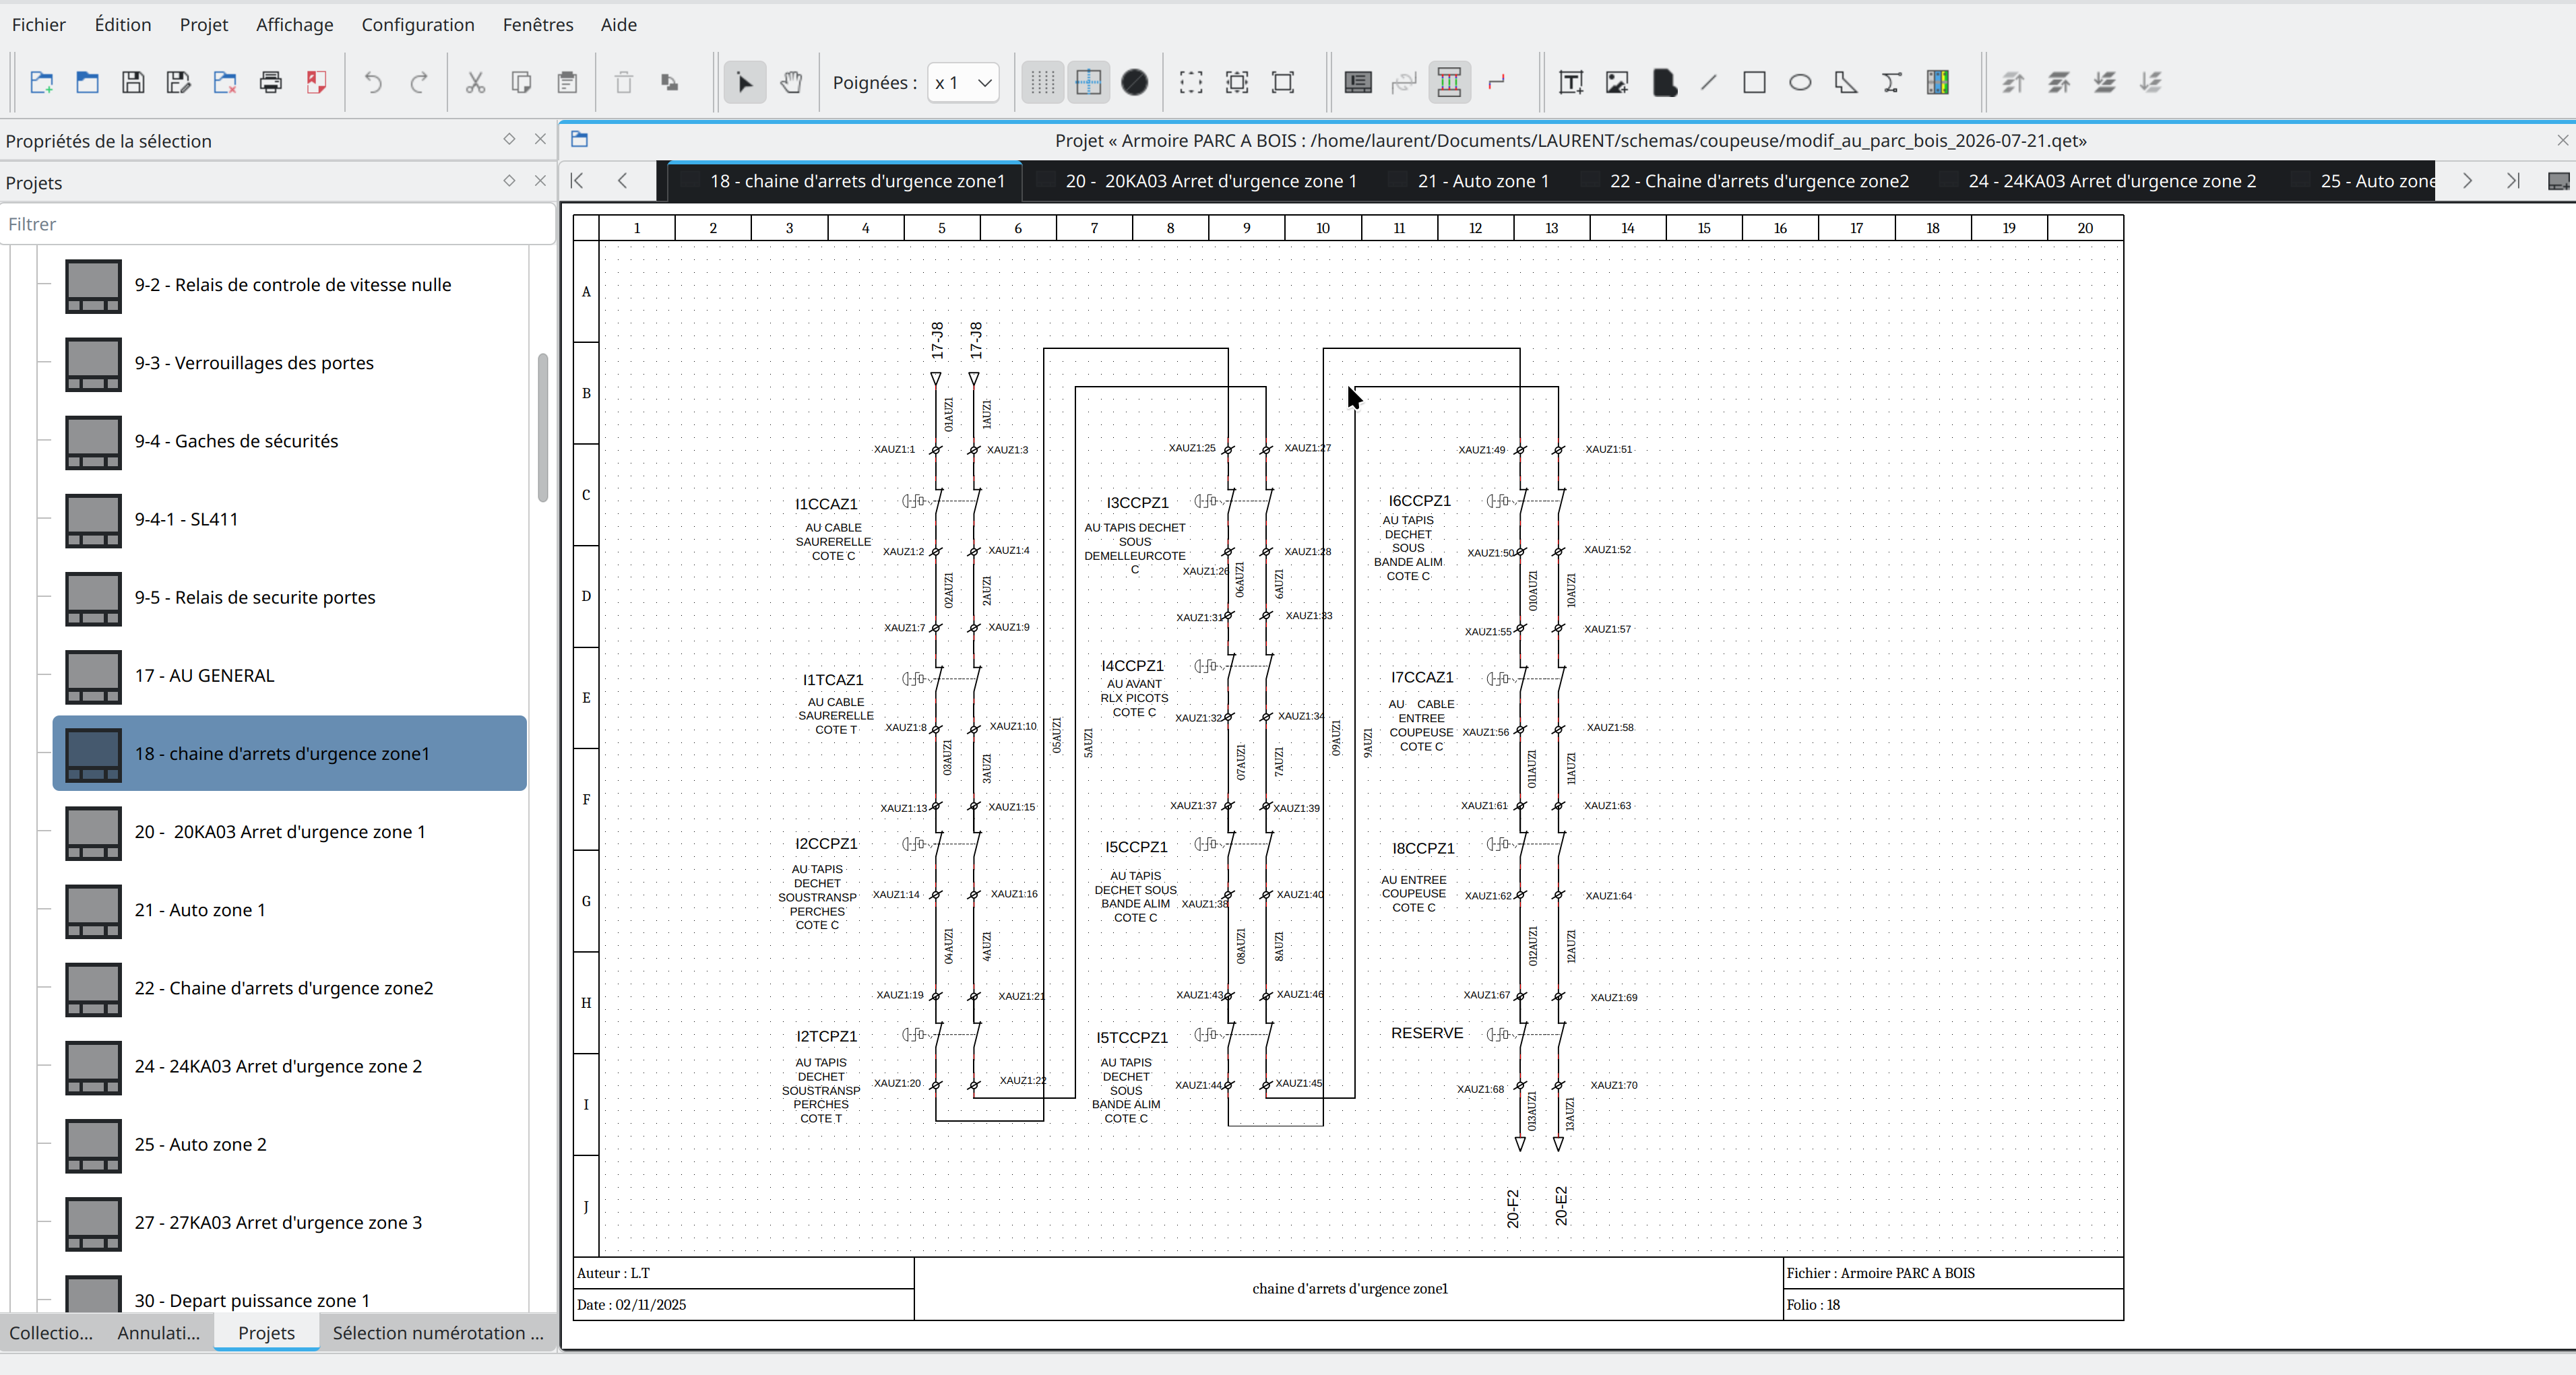Choose the polyline drawing tool
The image size is (2576, 1375).
coord(1846,83)
